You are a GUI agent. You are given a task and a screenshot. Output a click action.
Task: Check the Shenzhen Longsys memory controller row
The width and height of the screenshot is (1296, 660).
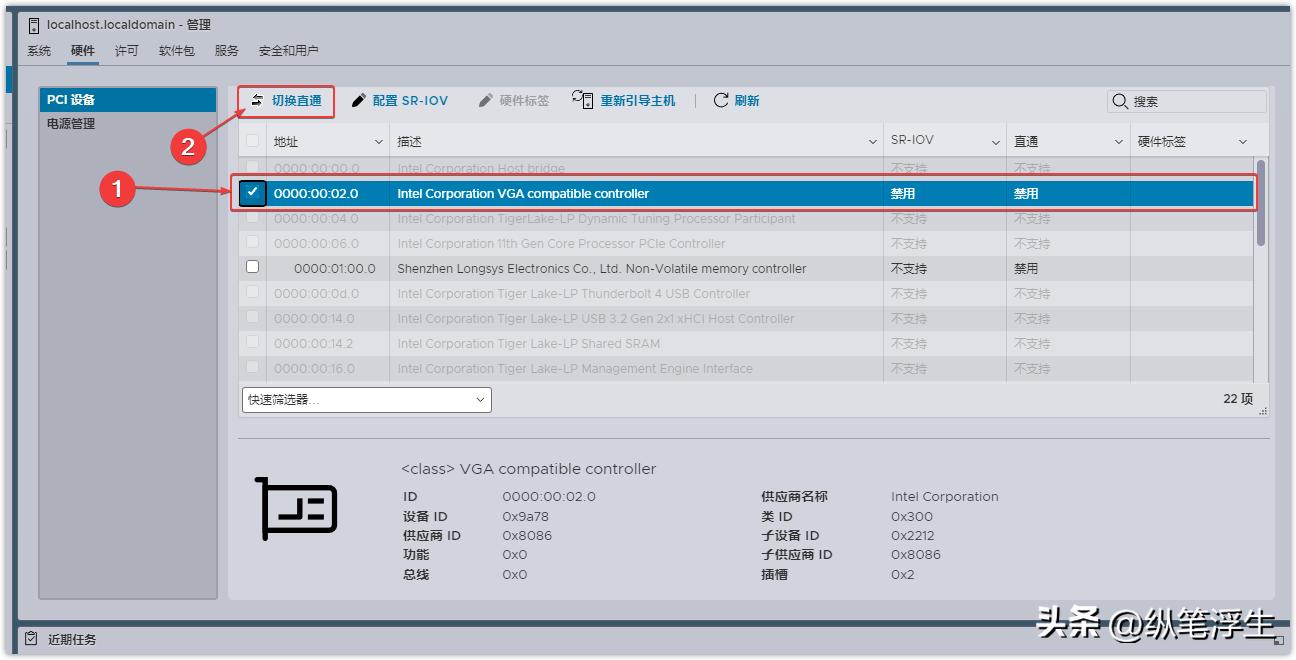click(x=254, y=268)
